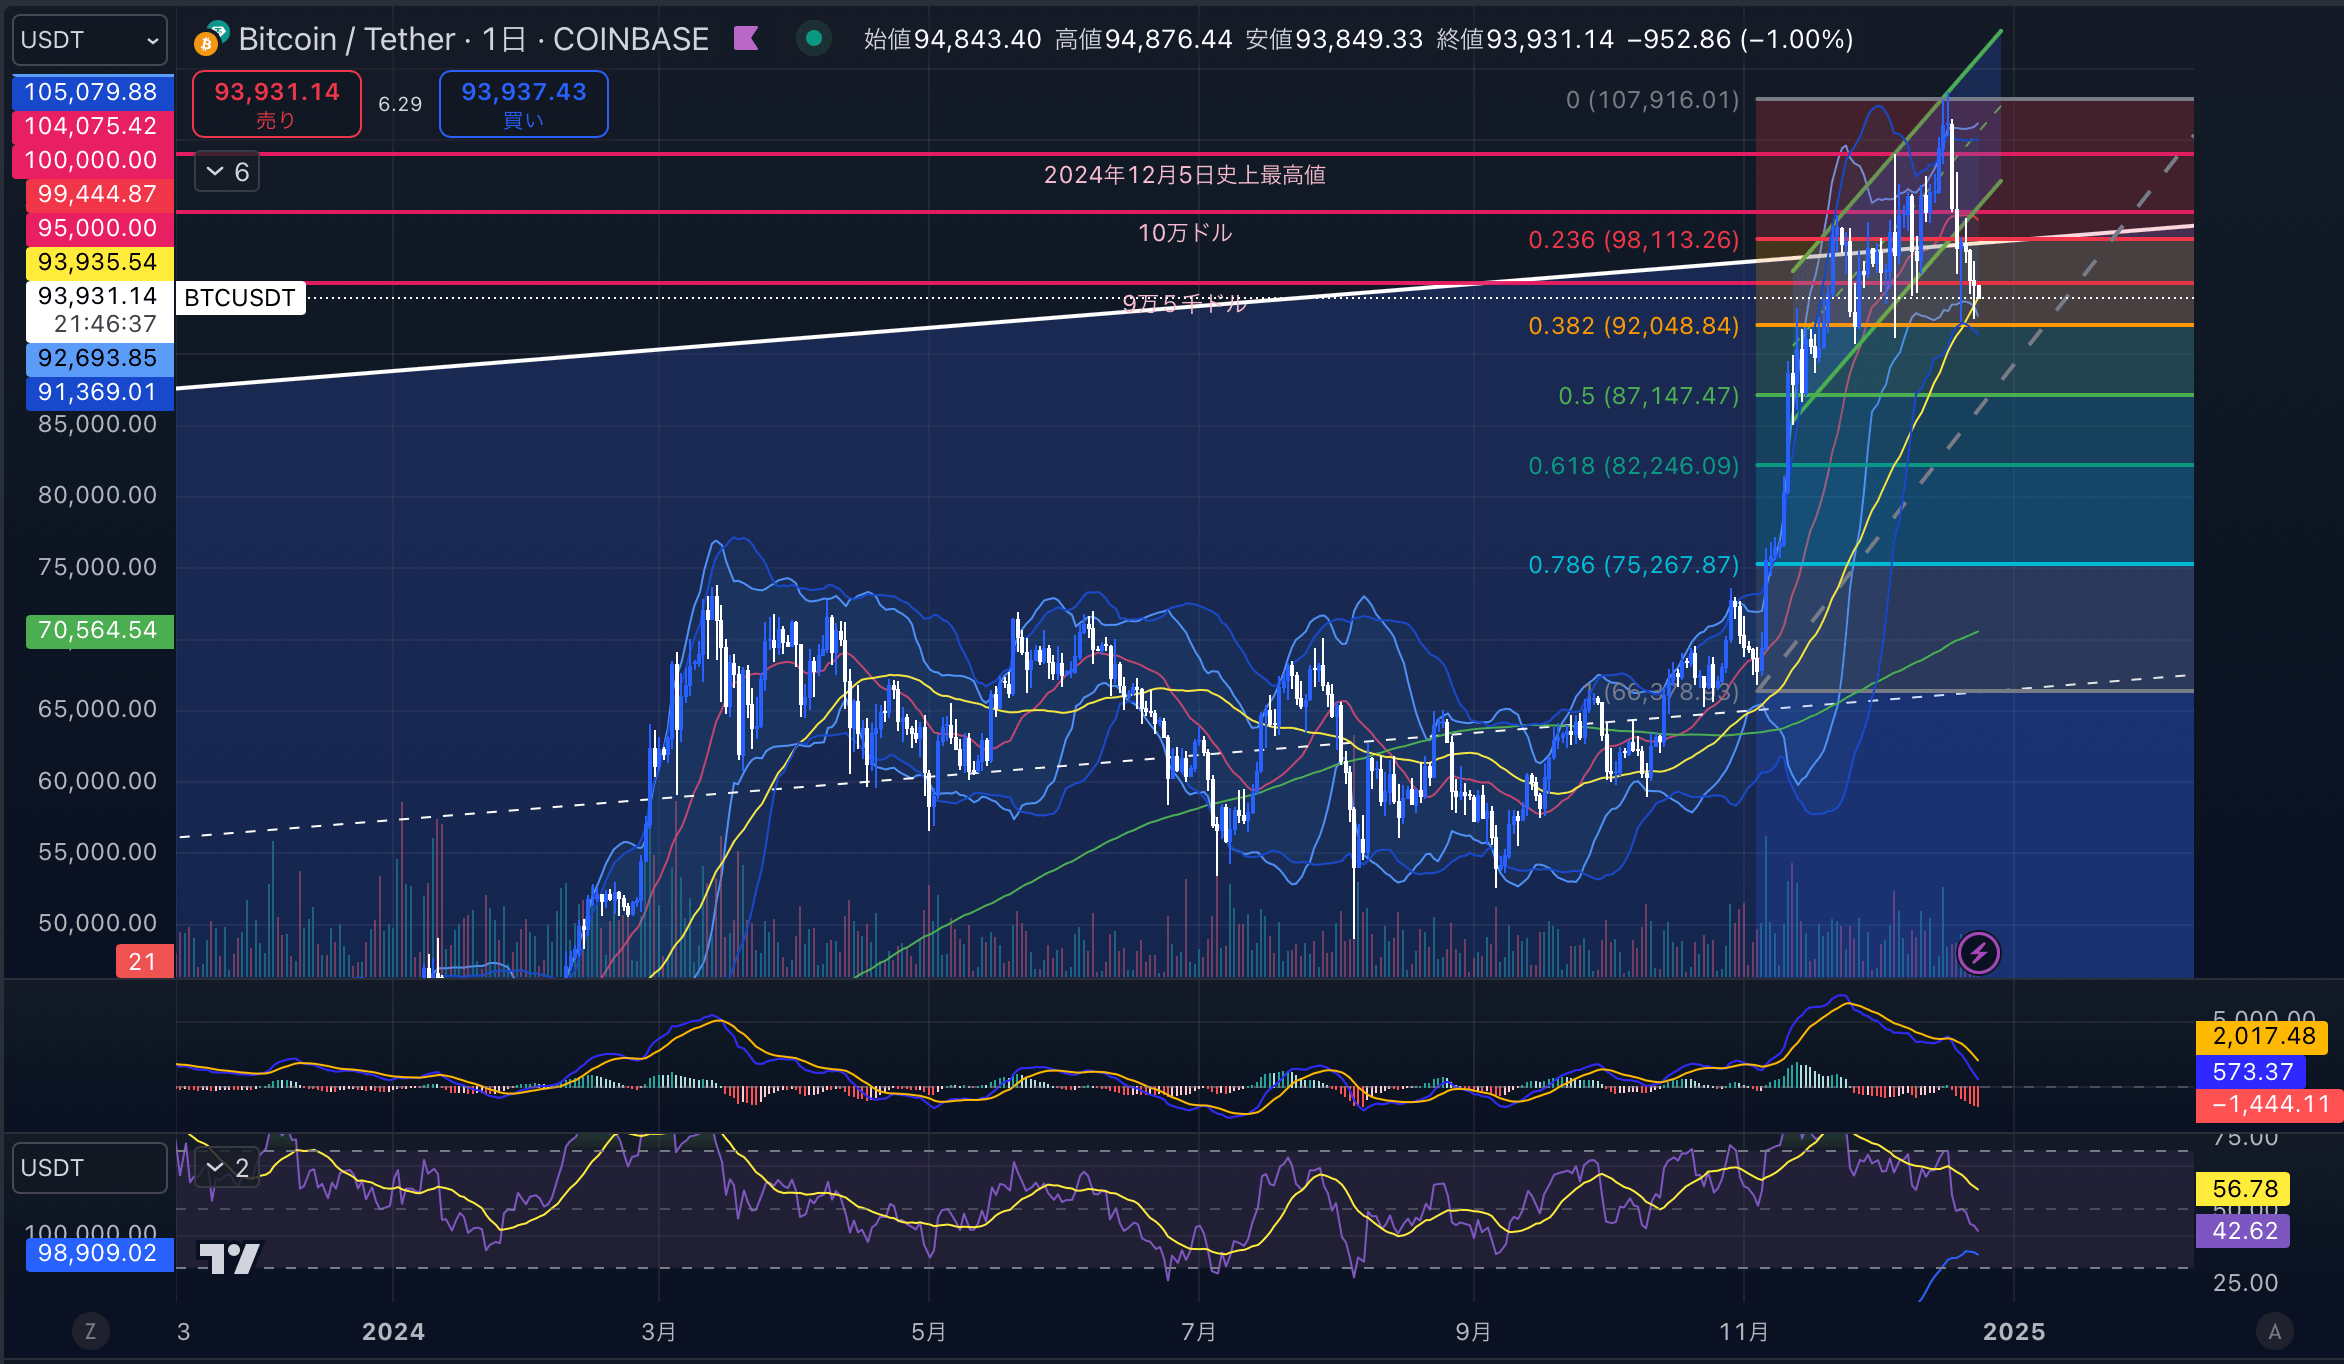Select the RSI 42.62 purple label
The image size is (2344, 1364).
(x=2243, y=1231)
